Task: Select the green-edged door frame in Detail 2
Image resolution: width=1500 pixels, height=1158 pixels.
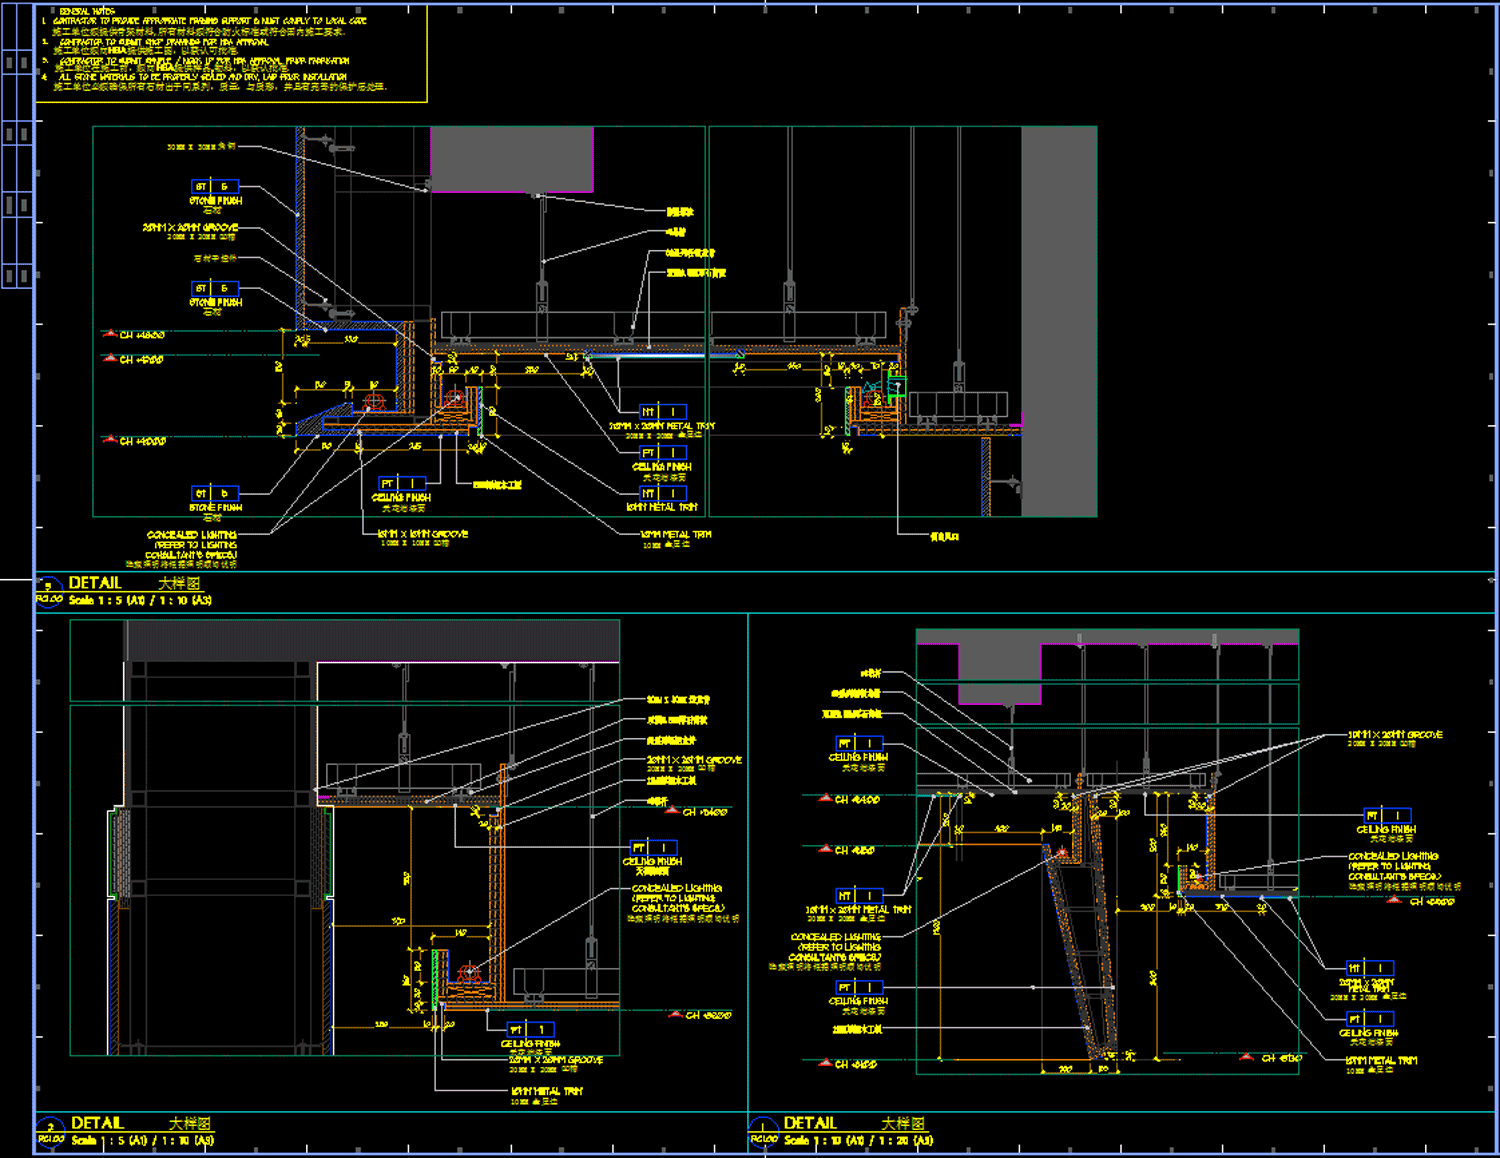Action: (118, 856)
